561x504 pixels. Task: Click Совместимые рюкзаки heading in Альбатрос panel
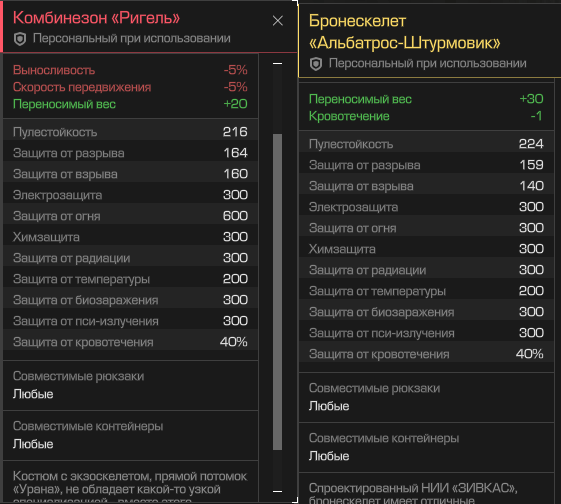(x=374, y=388)
